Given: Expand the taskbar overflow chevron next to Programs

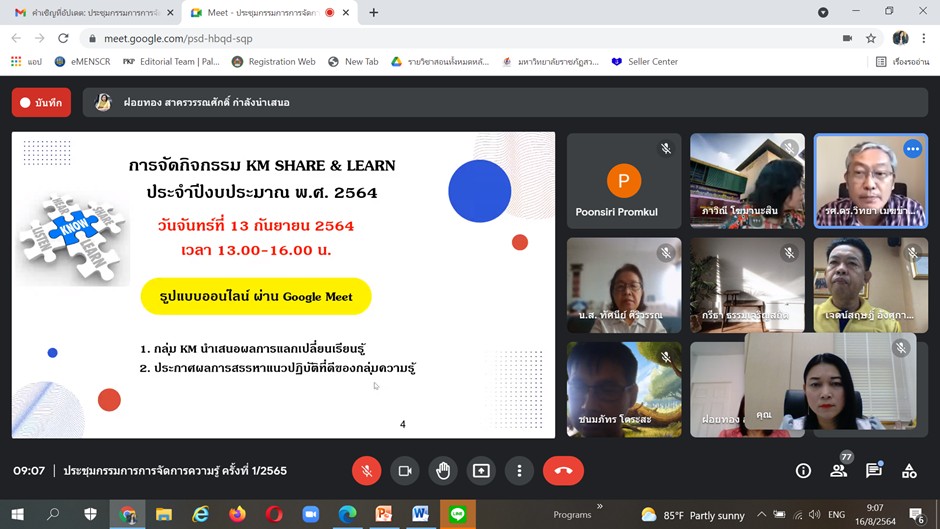Looking at the screenshot, I should [601, 507].
